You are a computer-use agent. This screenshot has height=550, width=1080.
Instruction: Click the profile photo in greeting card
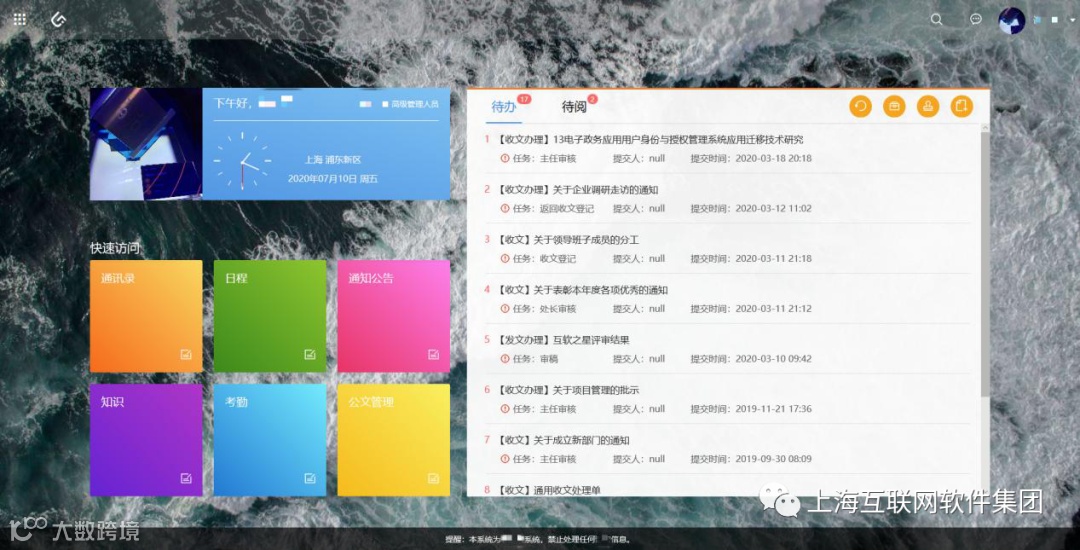tap(146, 144)
